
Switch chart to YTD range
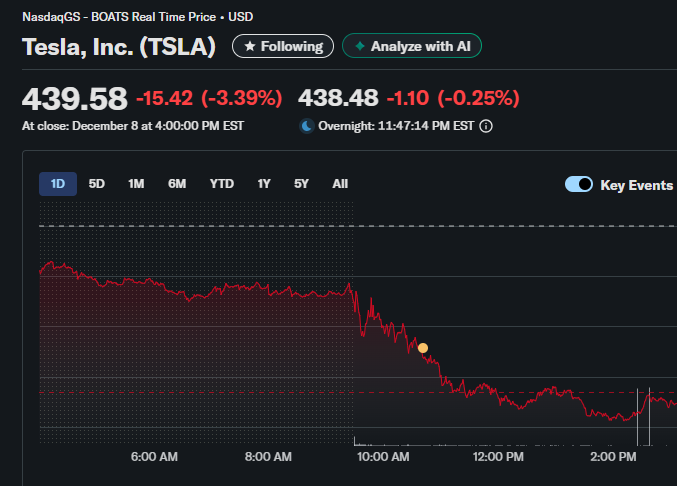point(221,184)
